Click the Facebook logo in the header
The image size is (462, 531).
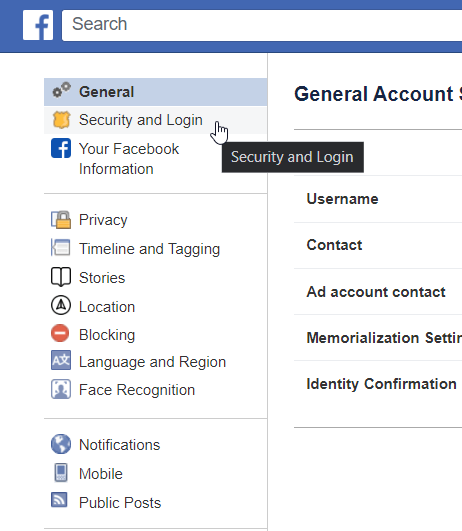point(38,25)
